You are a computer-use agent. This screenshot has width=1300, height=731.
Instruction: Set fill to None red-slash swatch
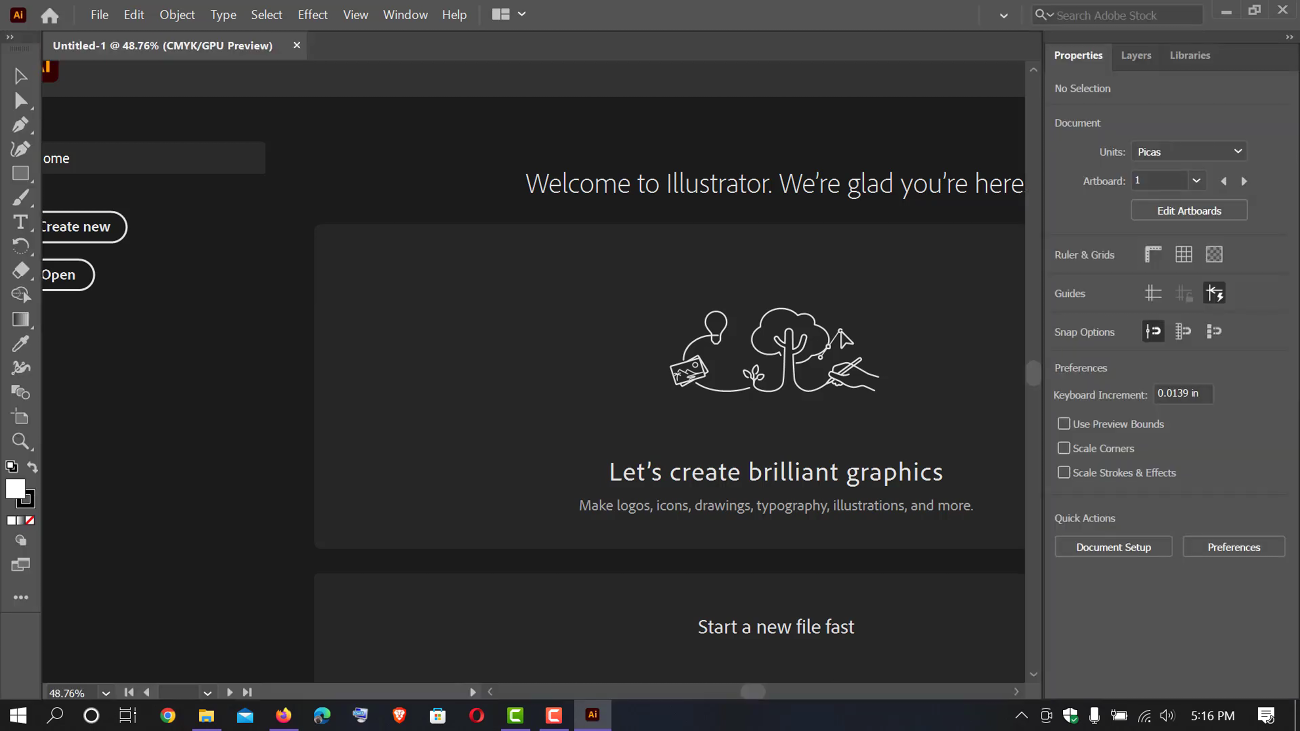coord(30,520)
